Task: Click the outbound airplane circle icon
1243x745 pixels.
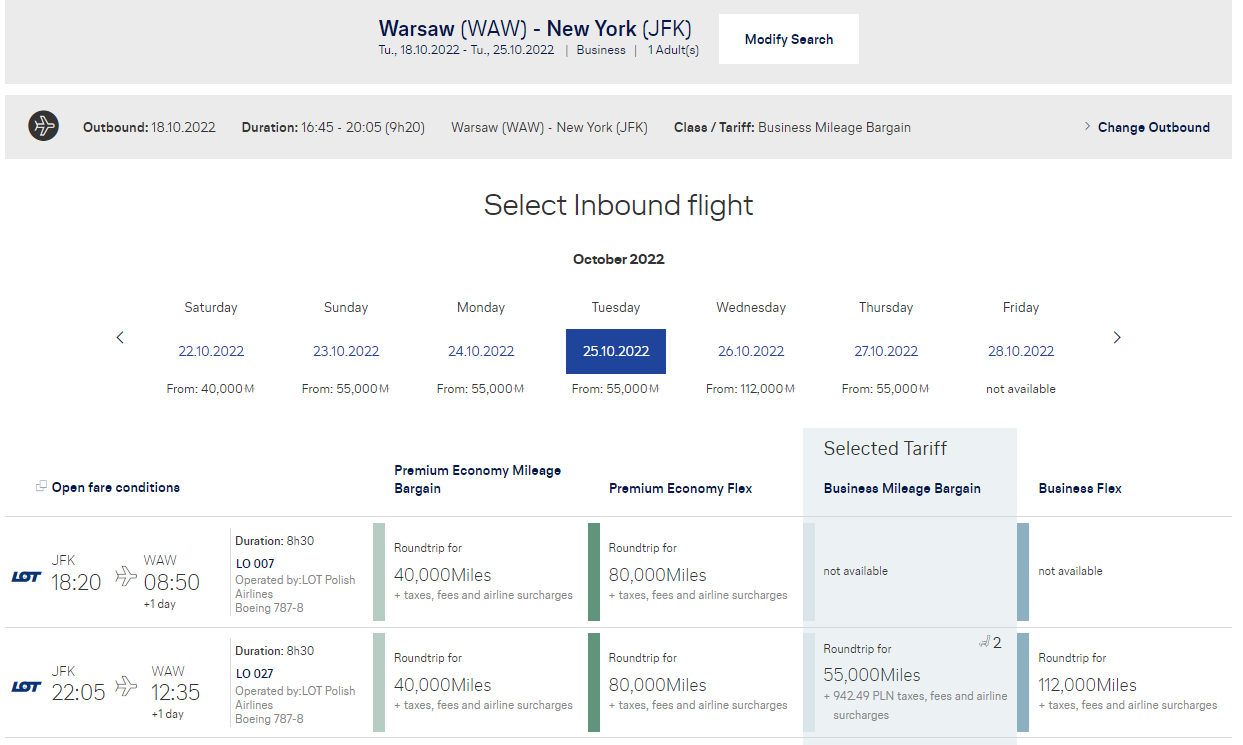Action: point(43,127)
